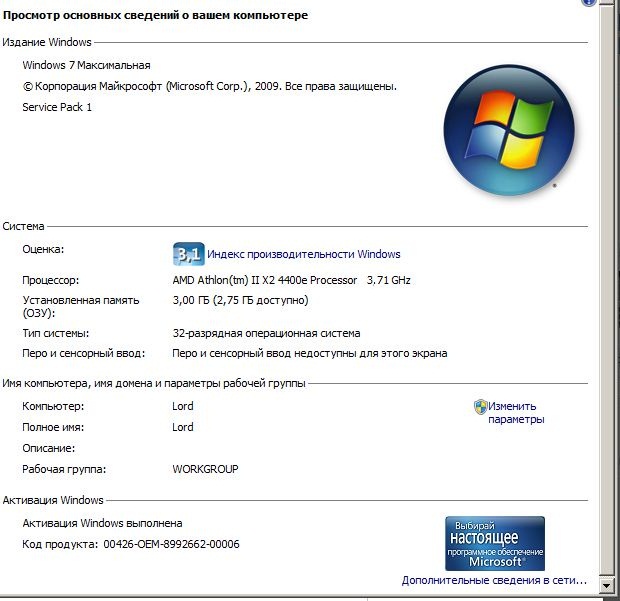
Task: Click the Рабочая группа: label
Action: 64,469
